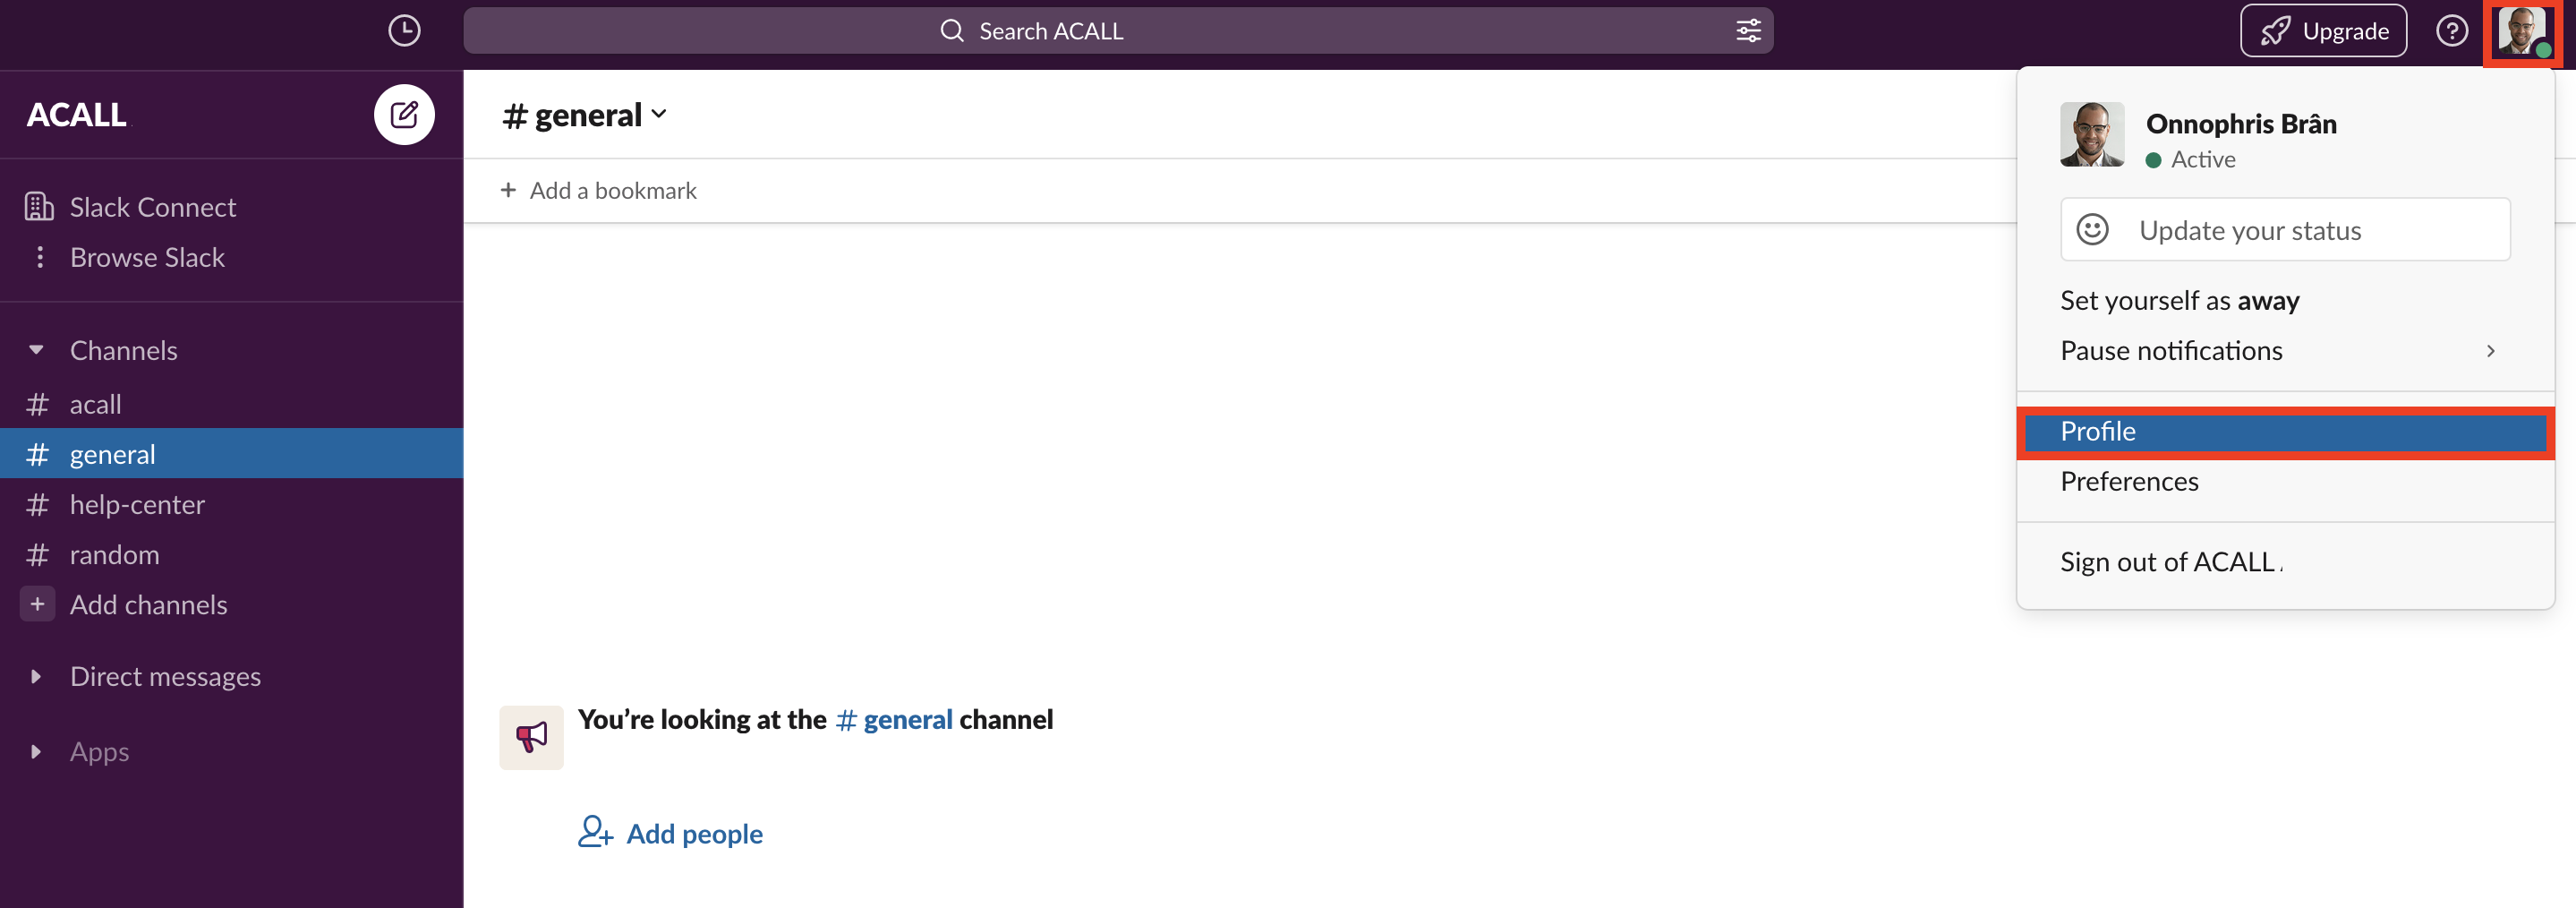
Task: Click the Help question mark icon
Action: [2451, 31]
